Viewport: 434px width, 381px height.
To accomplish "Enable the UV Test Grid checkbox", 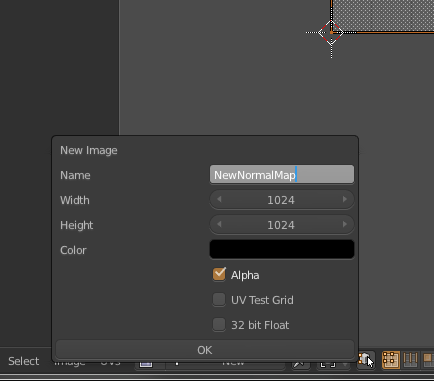I will click(219, 299).
